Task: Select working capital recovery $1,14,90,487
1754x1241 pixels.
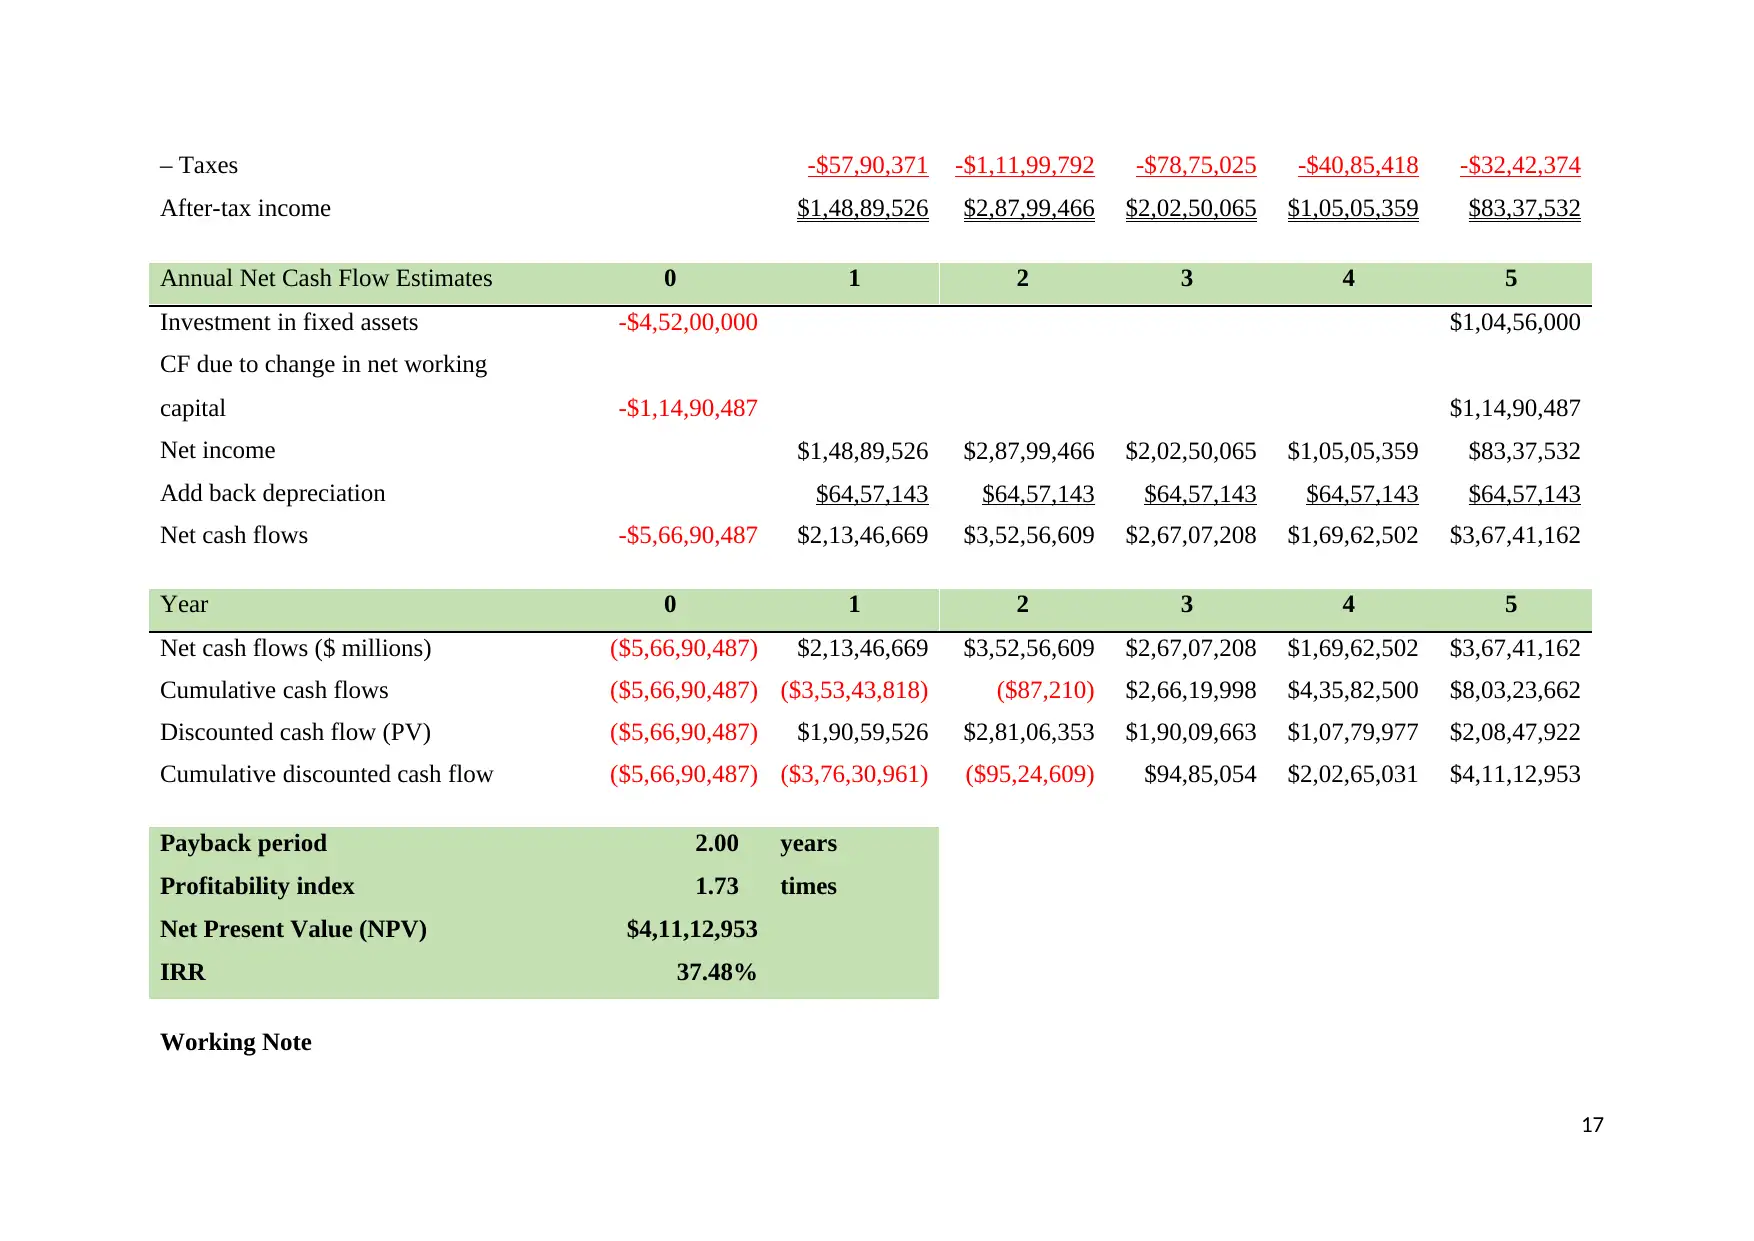Action: [1515, 408]
